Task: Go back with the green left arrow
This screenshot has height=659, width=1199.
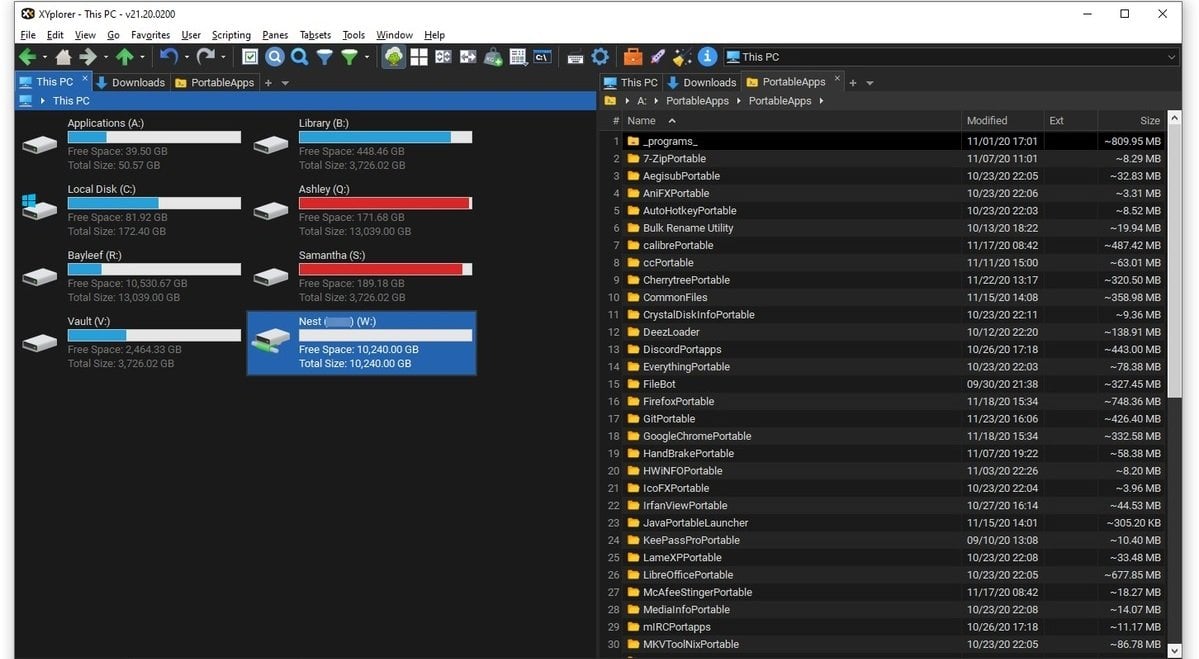Action: pos(28,57)
